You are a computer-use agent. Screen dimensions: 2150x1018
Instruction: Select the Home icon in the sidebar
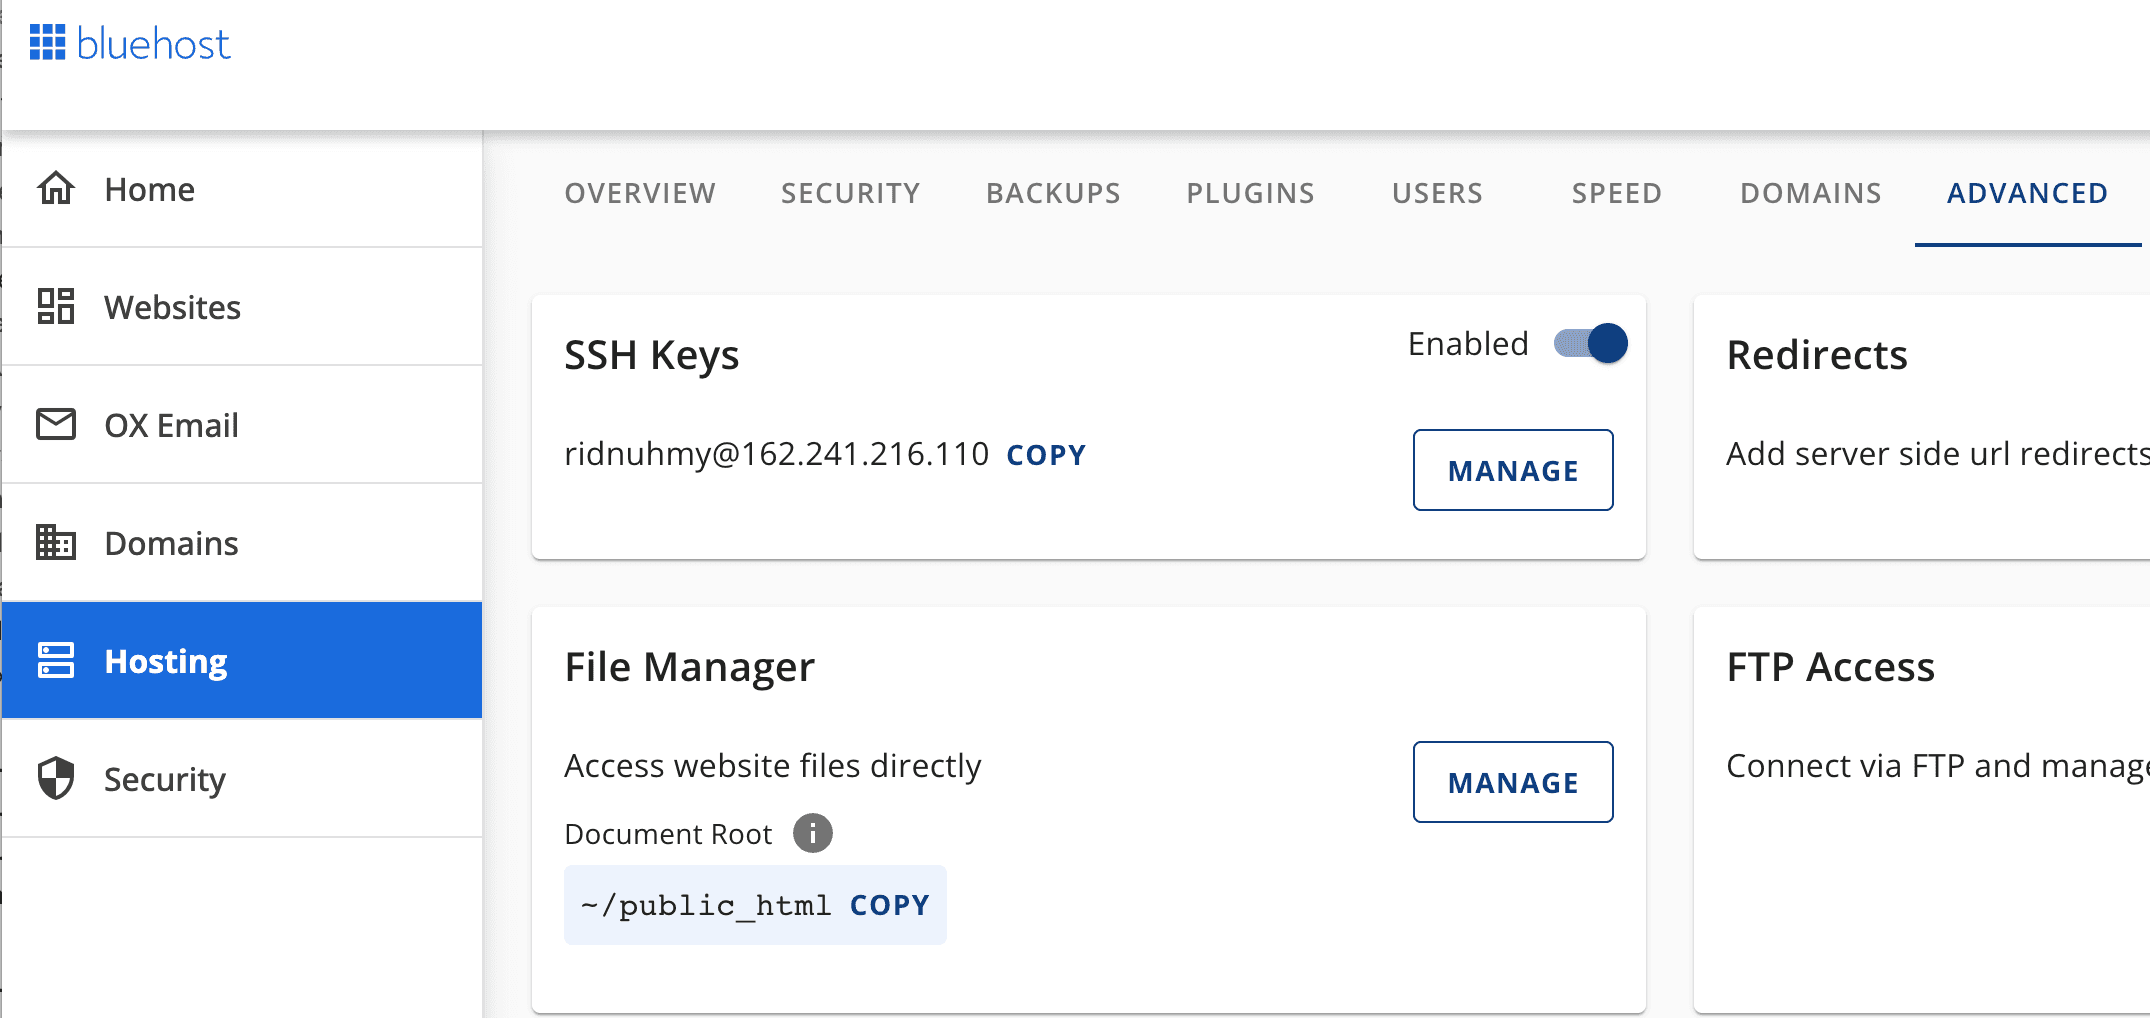(x=57, y=189)
